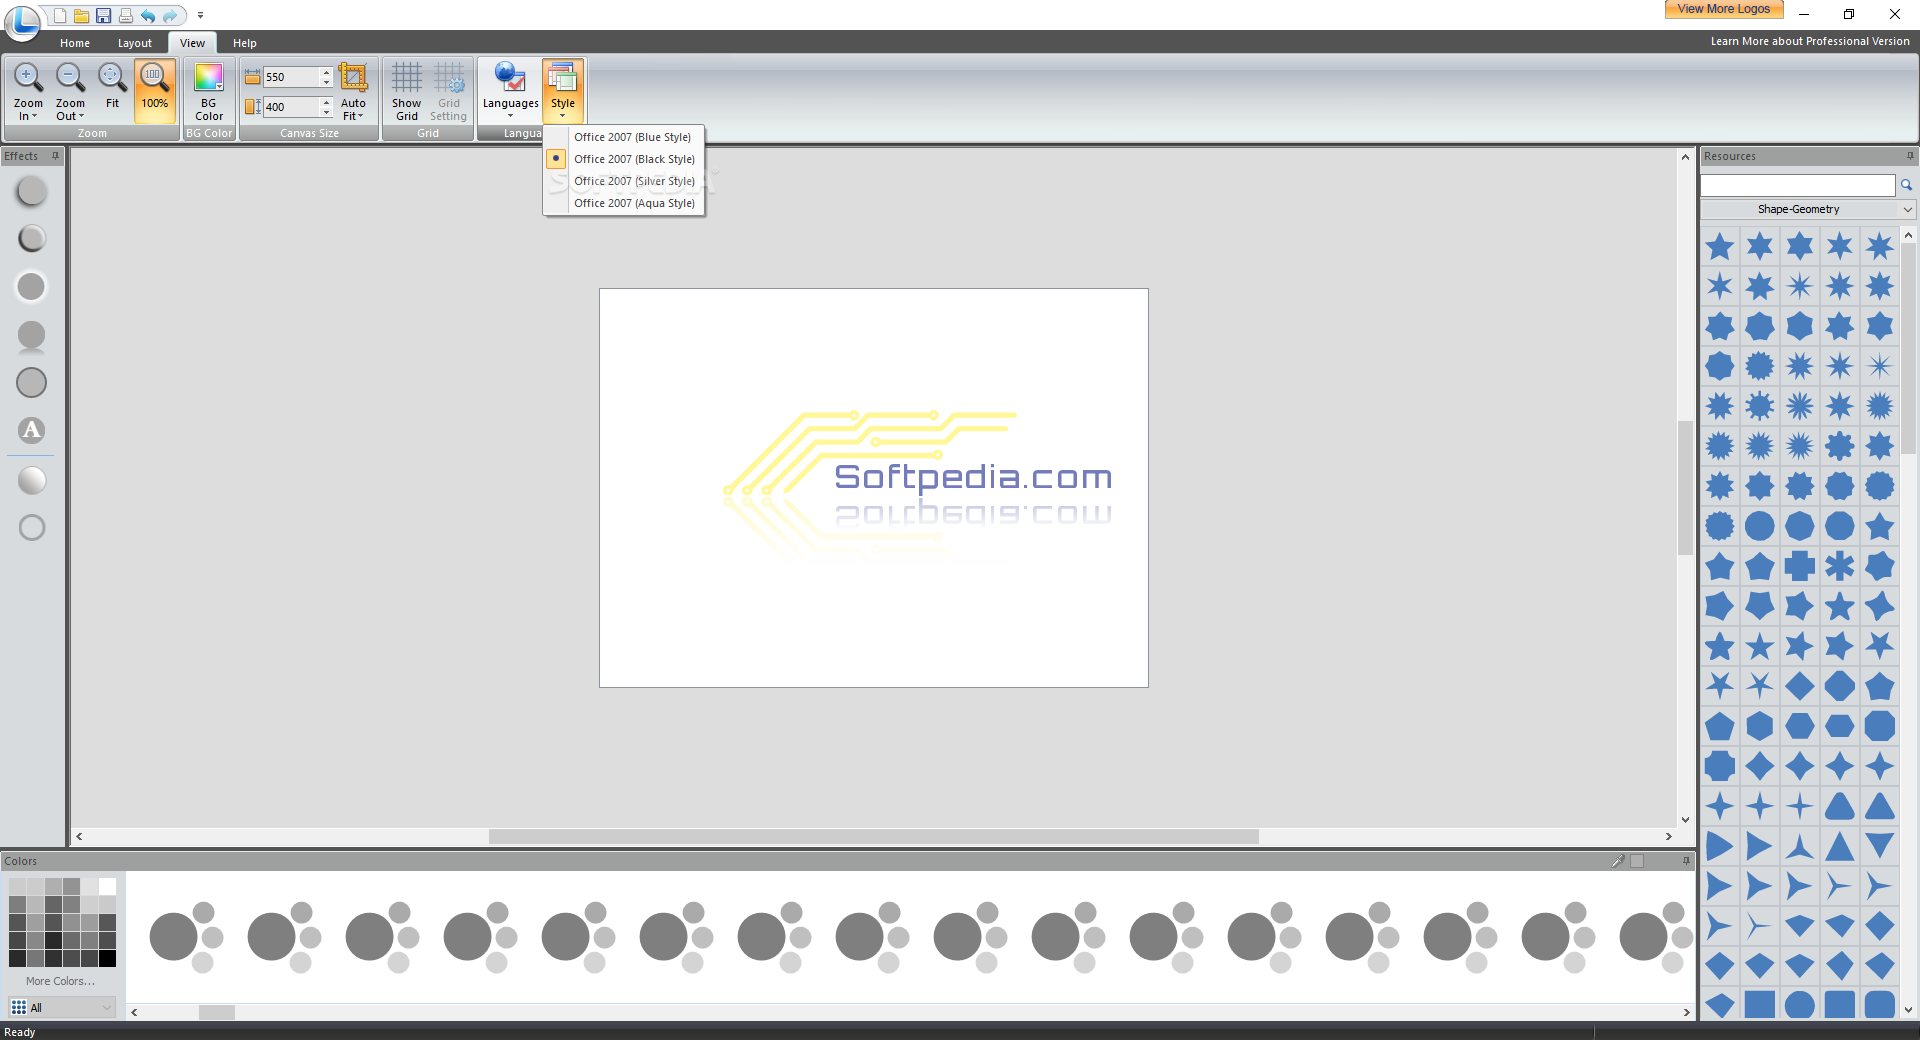Click the Resources panel scroll down arrow

tap(1909, 1010)
